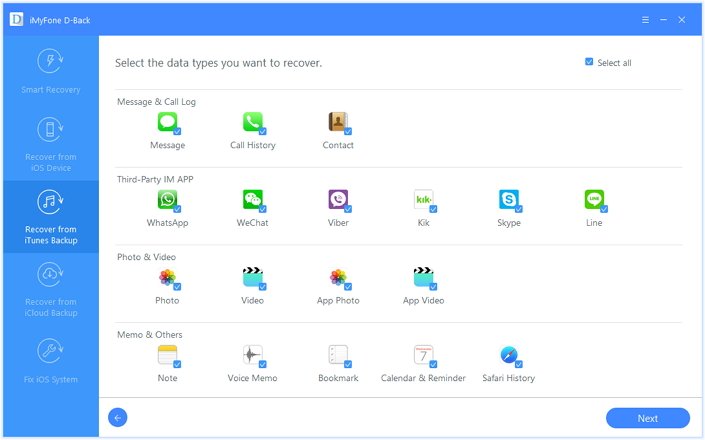Click the App Video label
The width and height of the screenshot is (705, 440).
424,301
